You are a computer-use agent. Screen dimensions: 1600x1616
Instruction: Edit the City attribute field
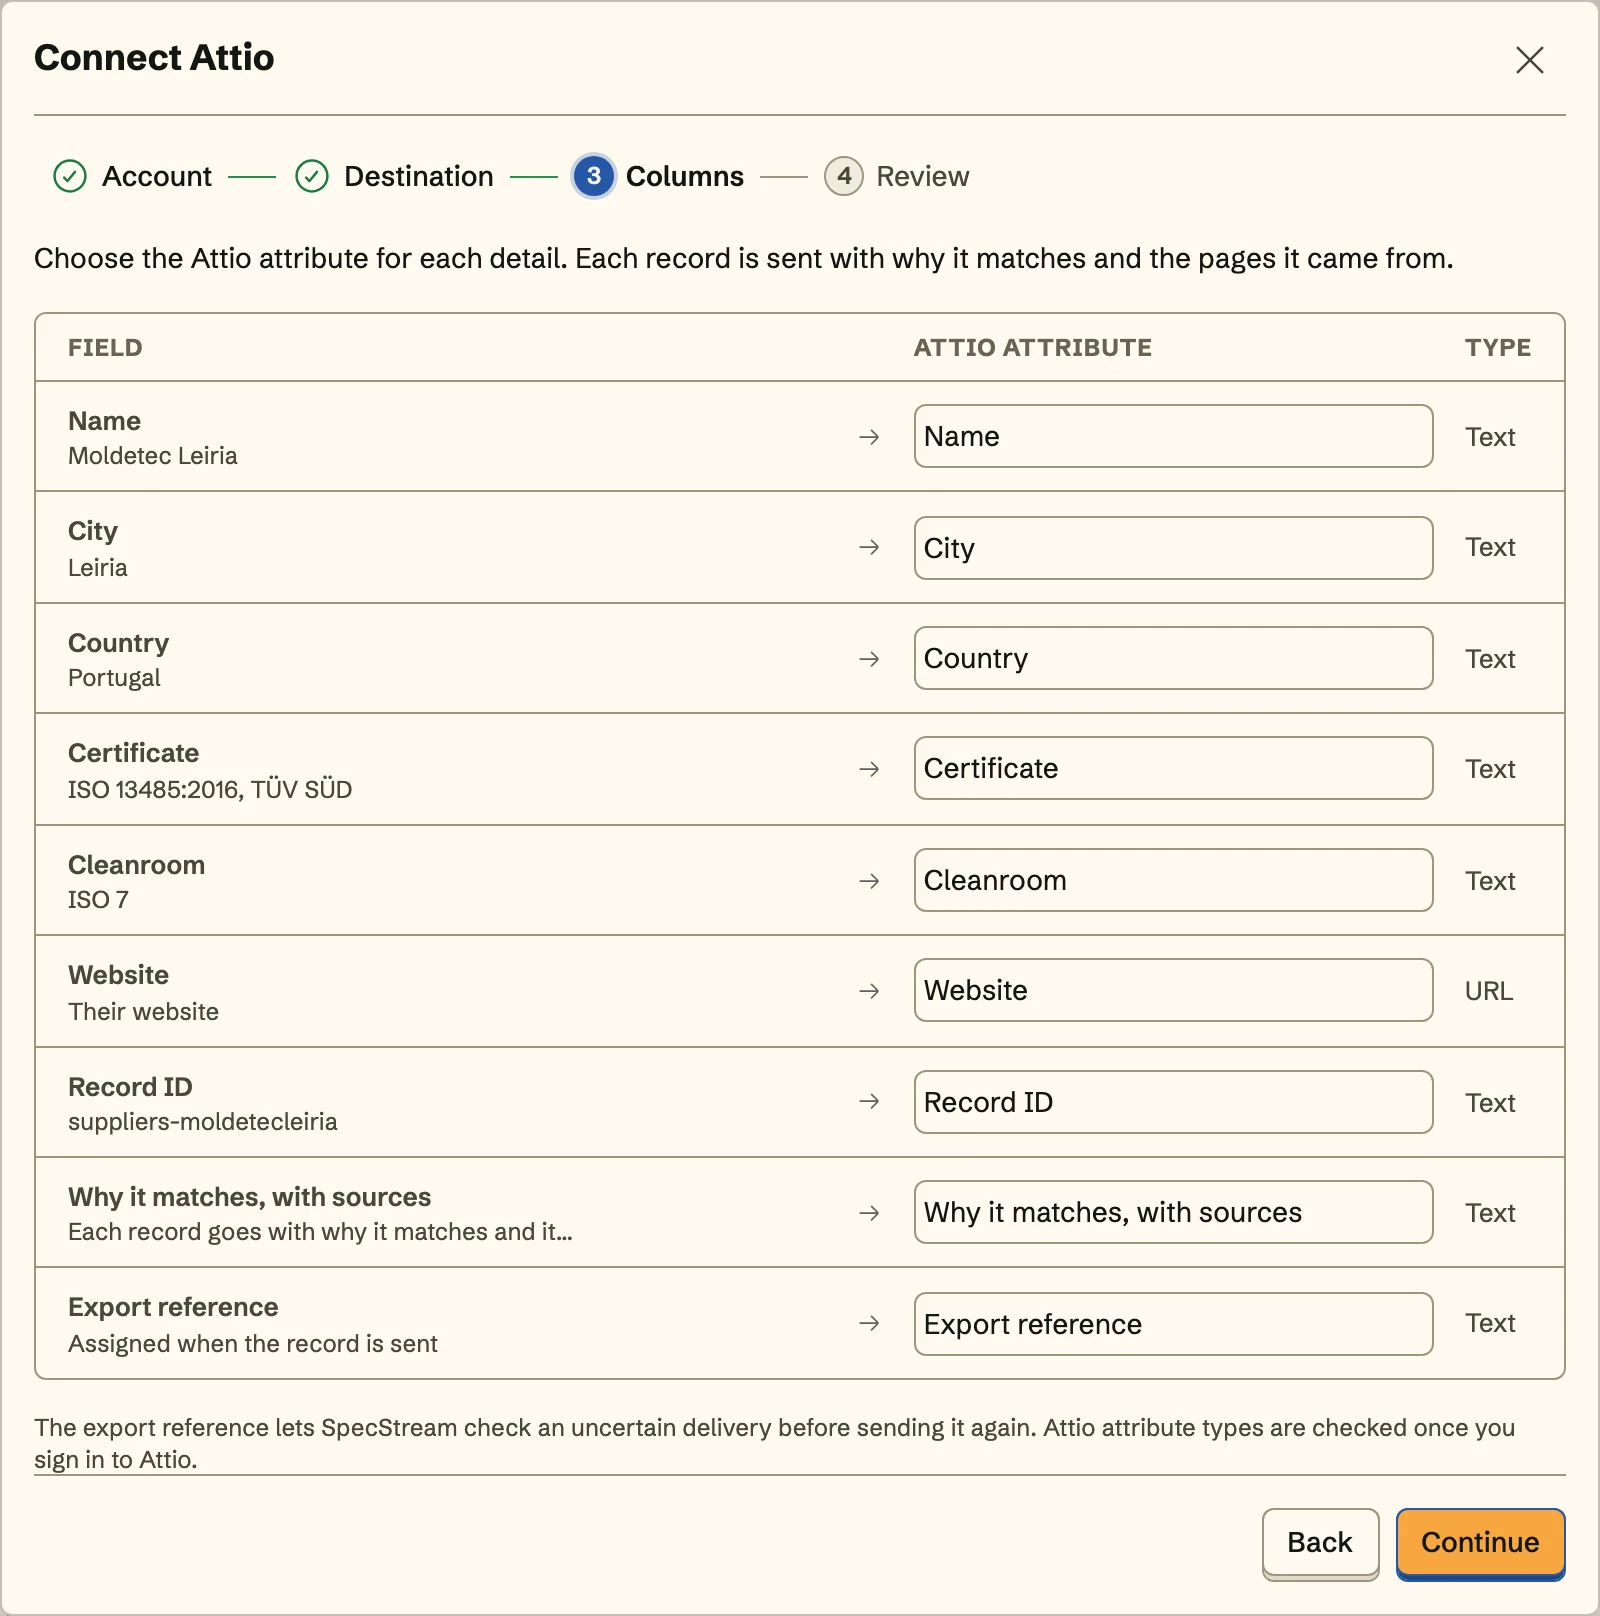(1173, 548)
